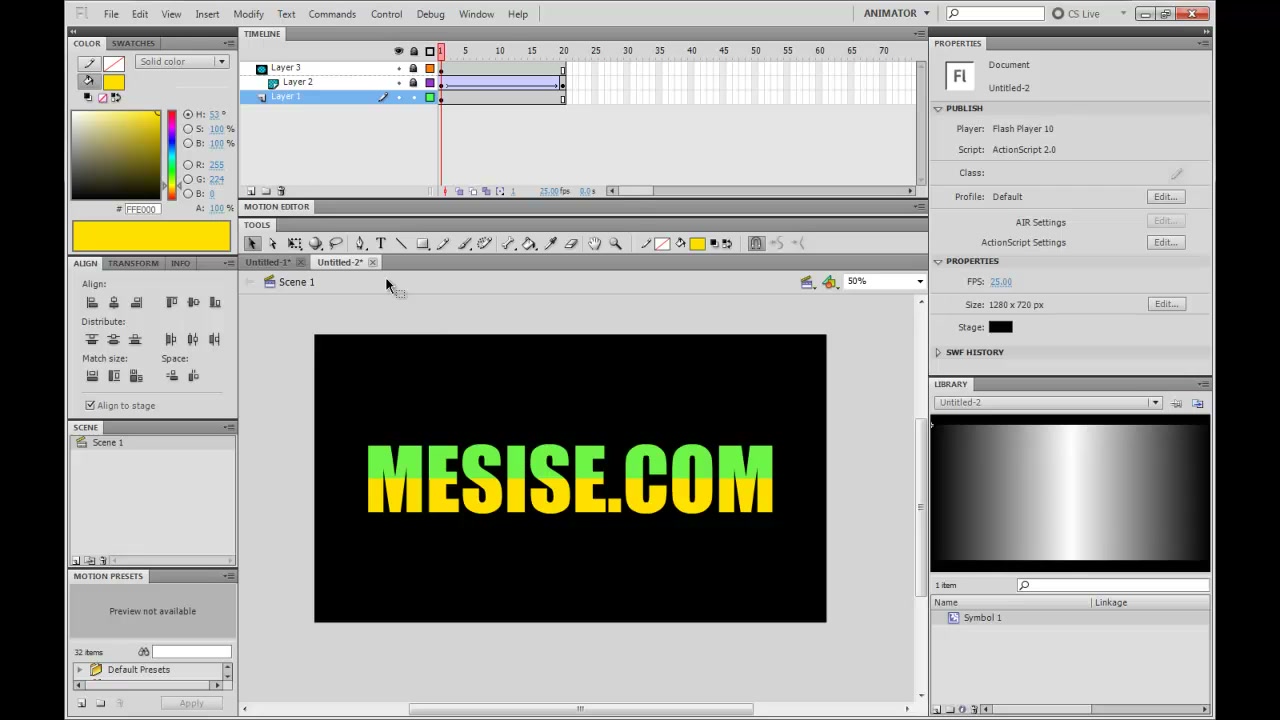
Task: Click Edit button next to Profile
Action: (1165, 197)
